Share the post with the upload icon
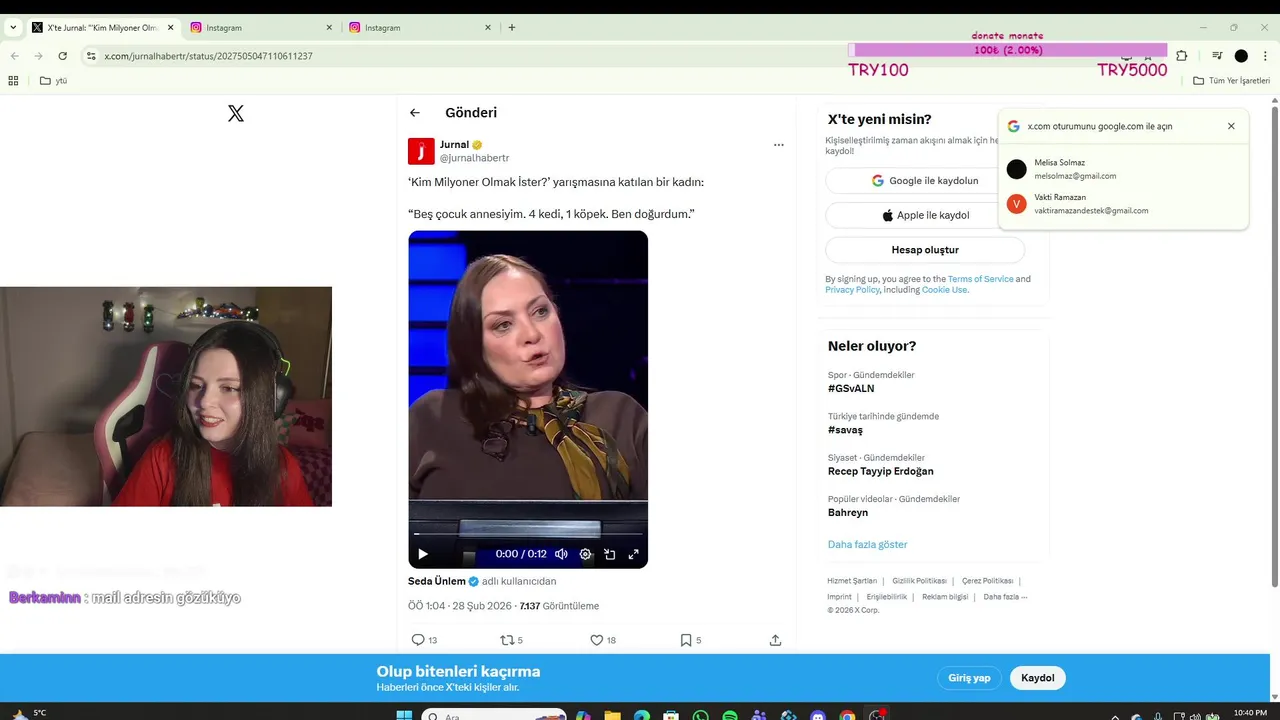The image size is (1280, 720). (x=775, y=640)
